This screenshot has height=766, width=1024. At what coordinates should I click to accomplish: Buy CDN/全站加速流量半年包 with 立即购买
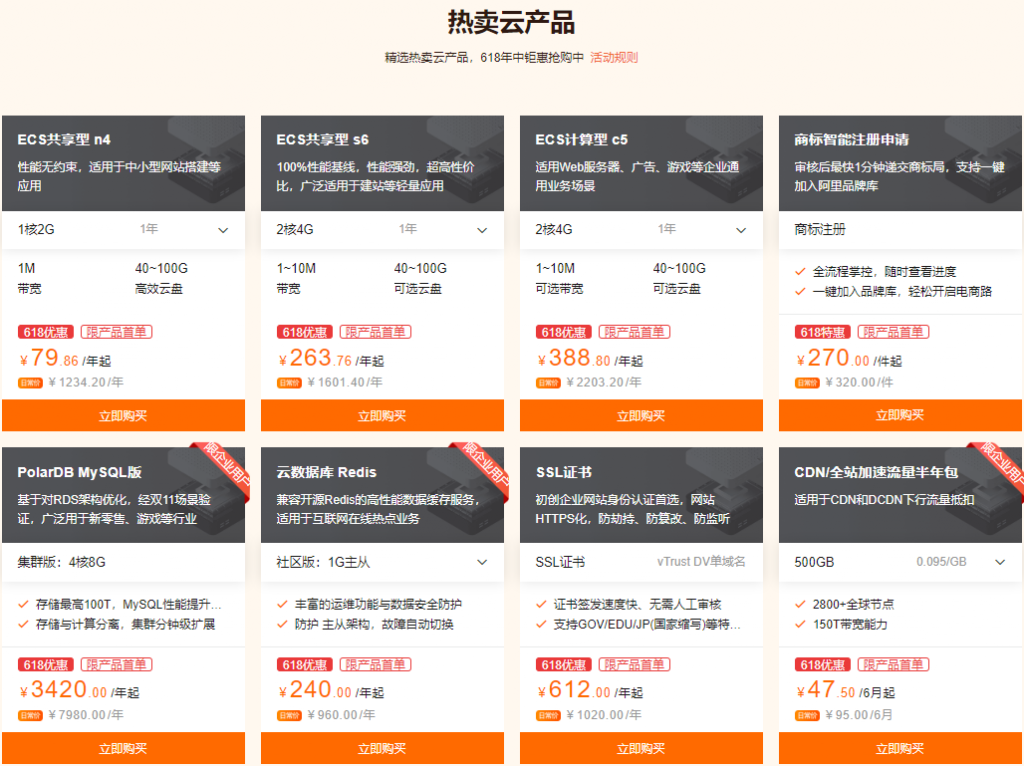[x=900, y=748]
